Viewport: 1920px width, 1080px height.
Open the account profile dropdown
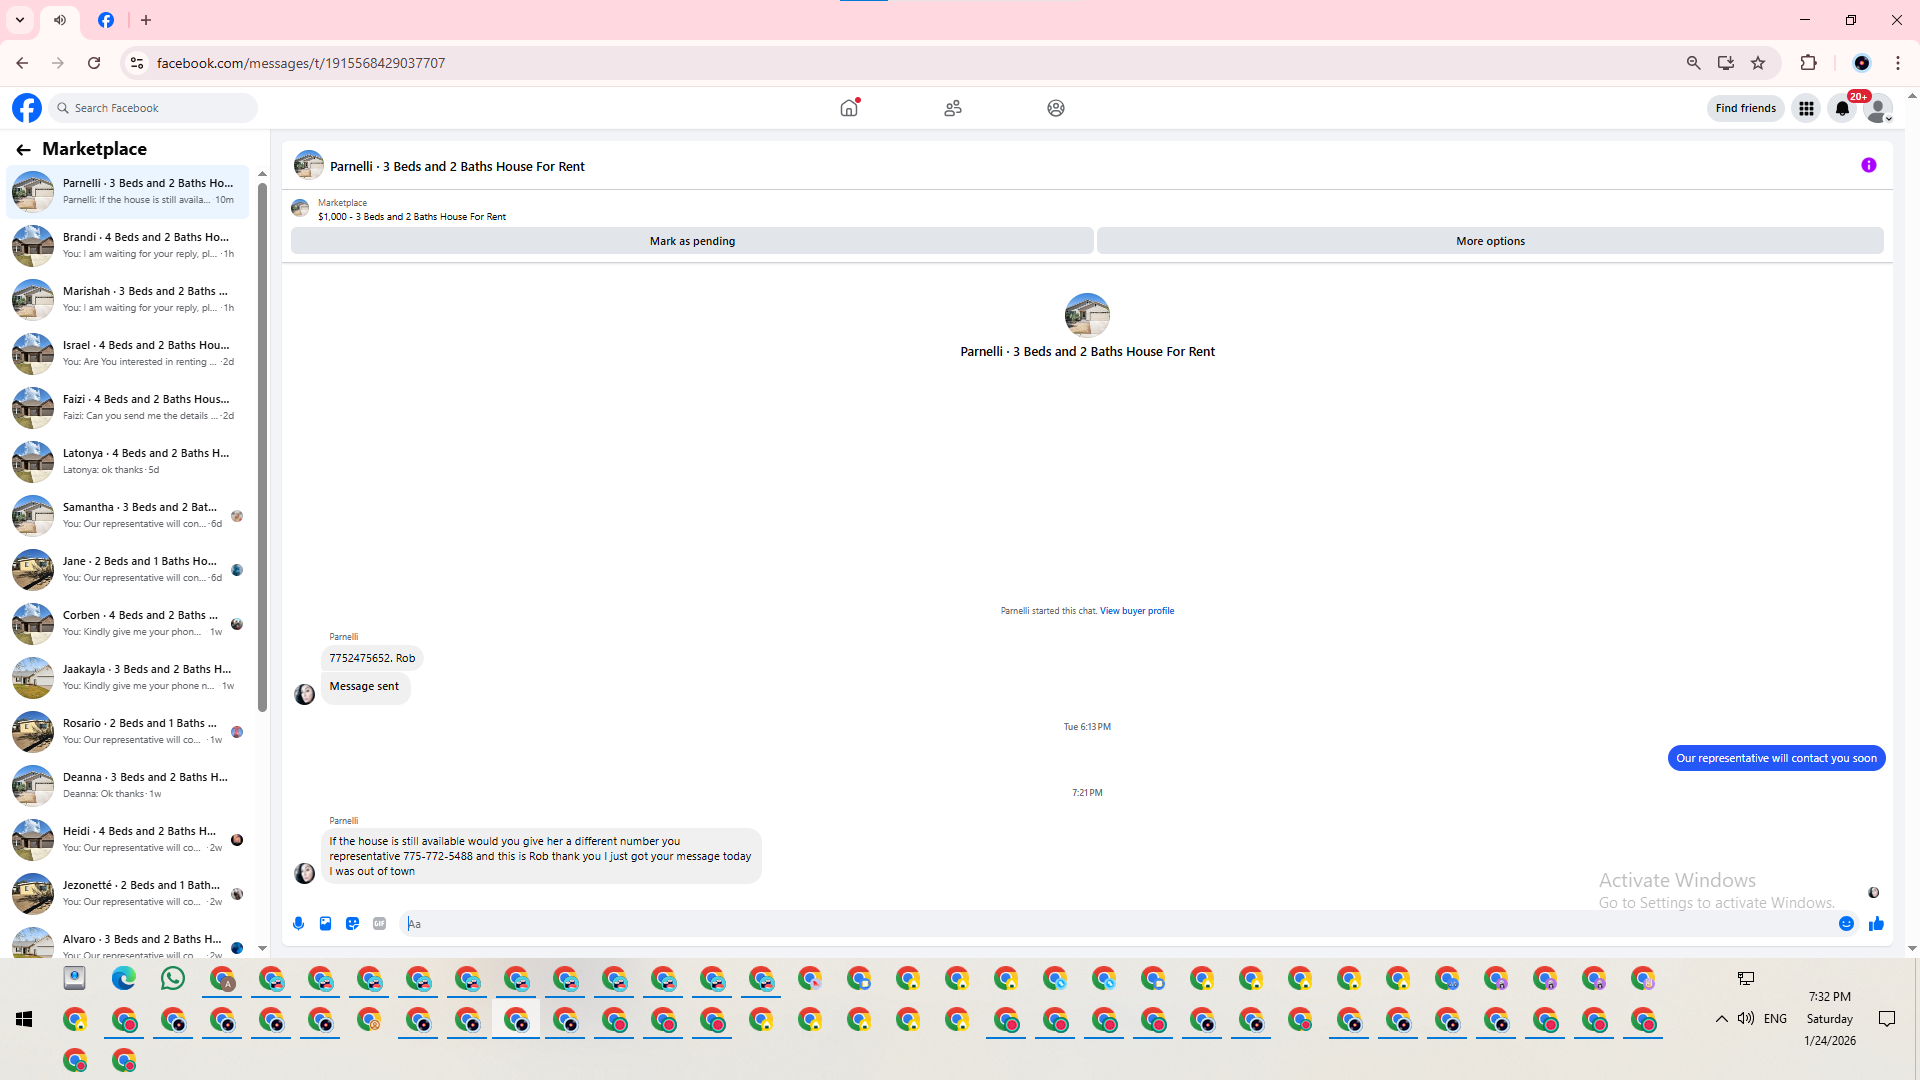tap(1879, 108)
